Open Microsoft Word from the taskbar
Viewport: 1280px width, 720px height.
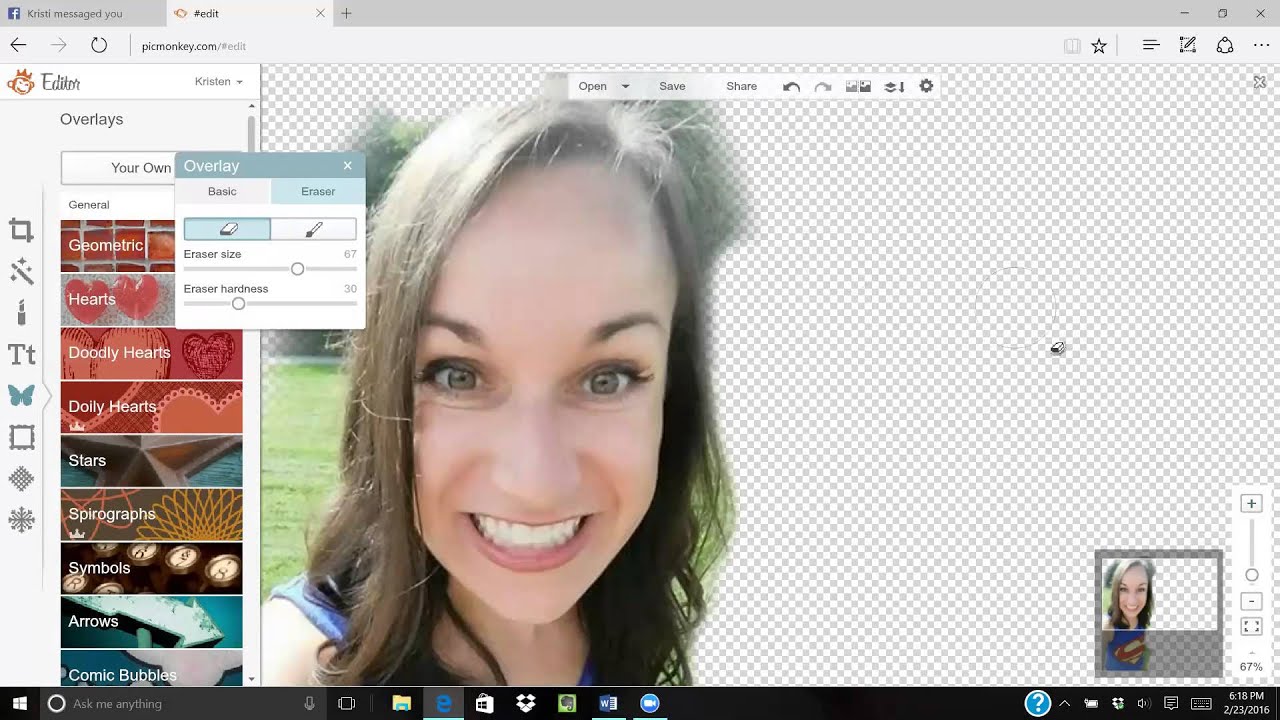click(608, 703)
